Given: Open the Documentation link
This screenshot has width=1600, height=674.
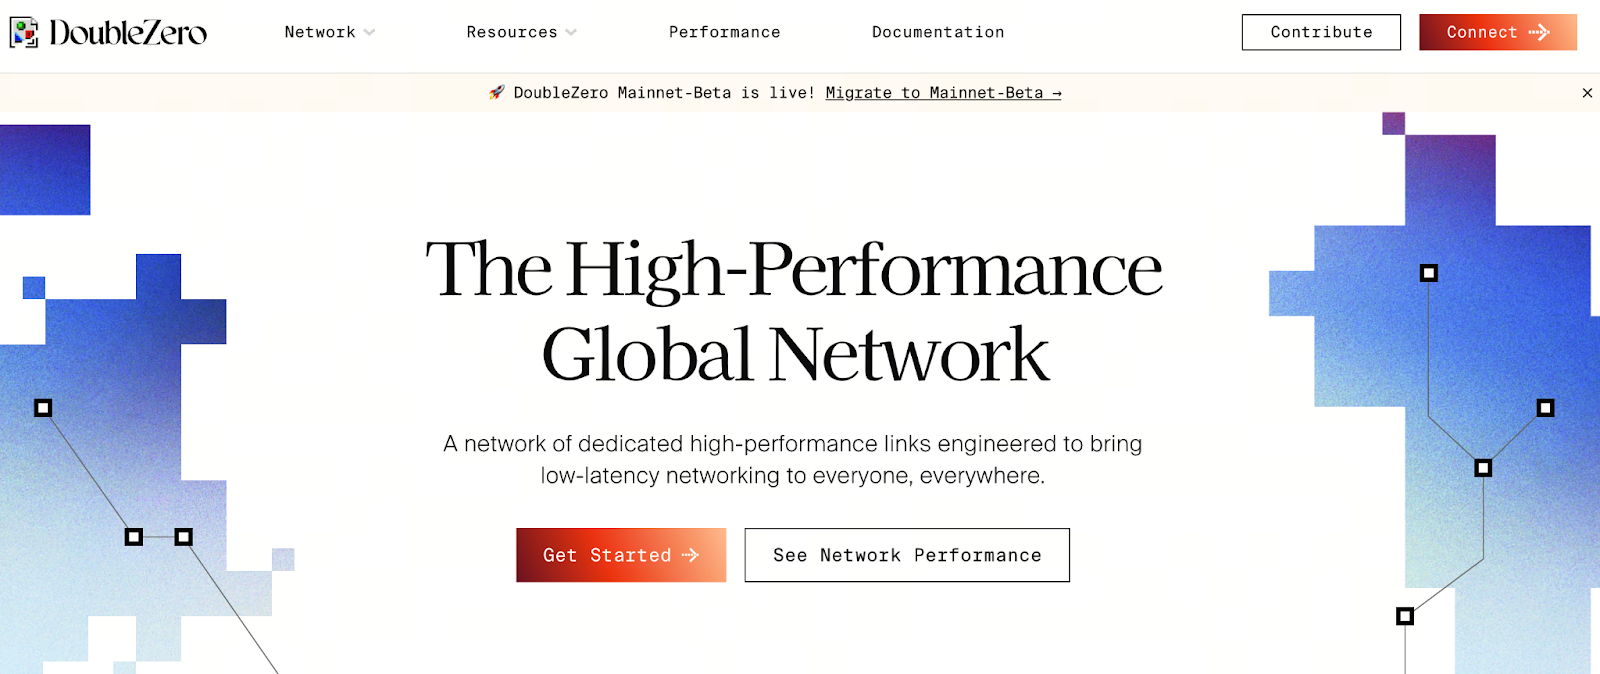Looking at the screenshot, I should coord(938,32).
